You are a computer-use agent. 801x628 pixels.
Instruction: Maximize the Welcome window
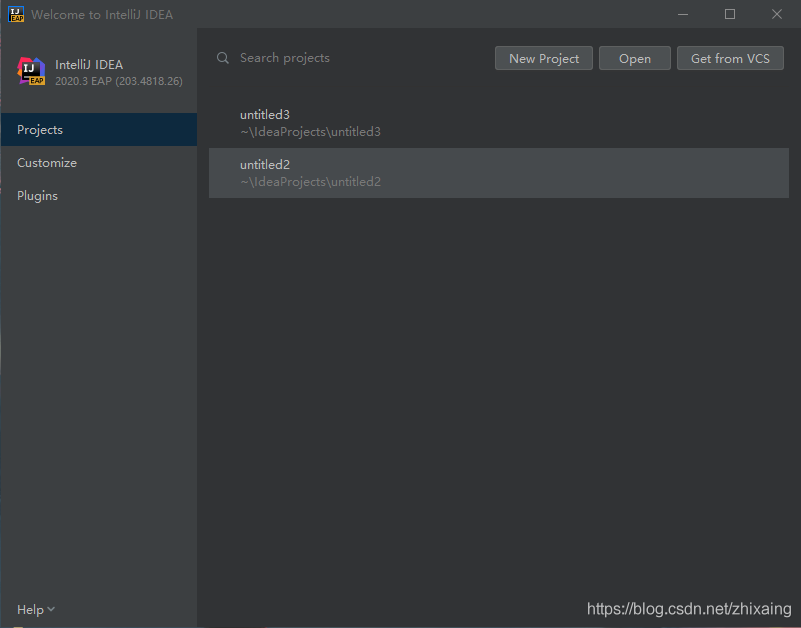(730, 14)
